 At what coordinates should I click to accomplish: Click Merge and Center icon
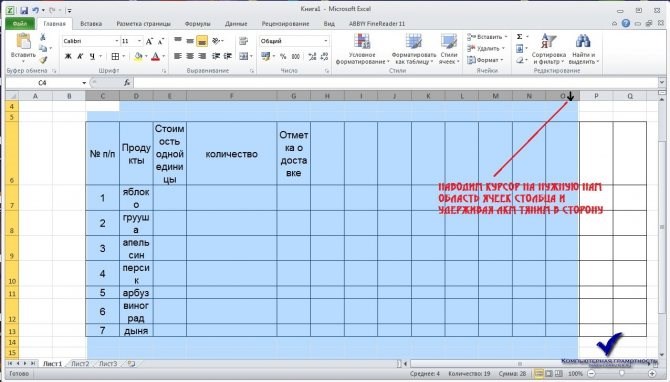[x=244, y=56]
